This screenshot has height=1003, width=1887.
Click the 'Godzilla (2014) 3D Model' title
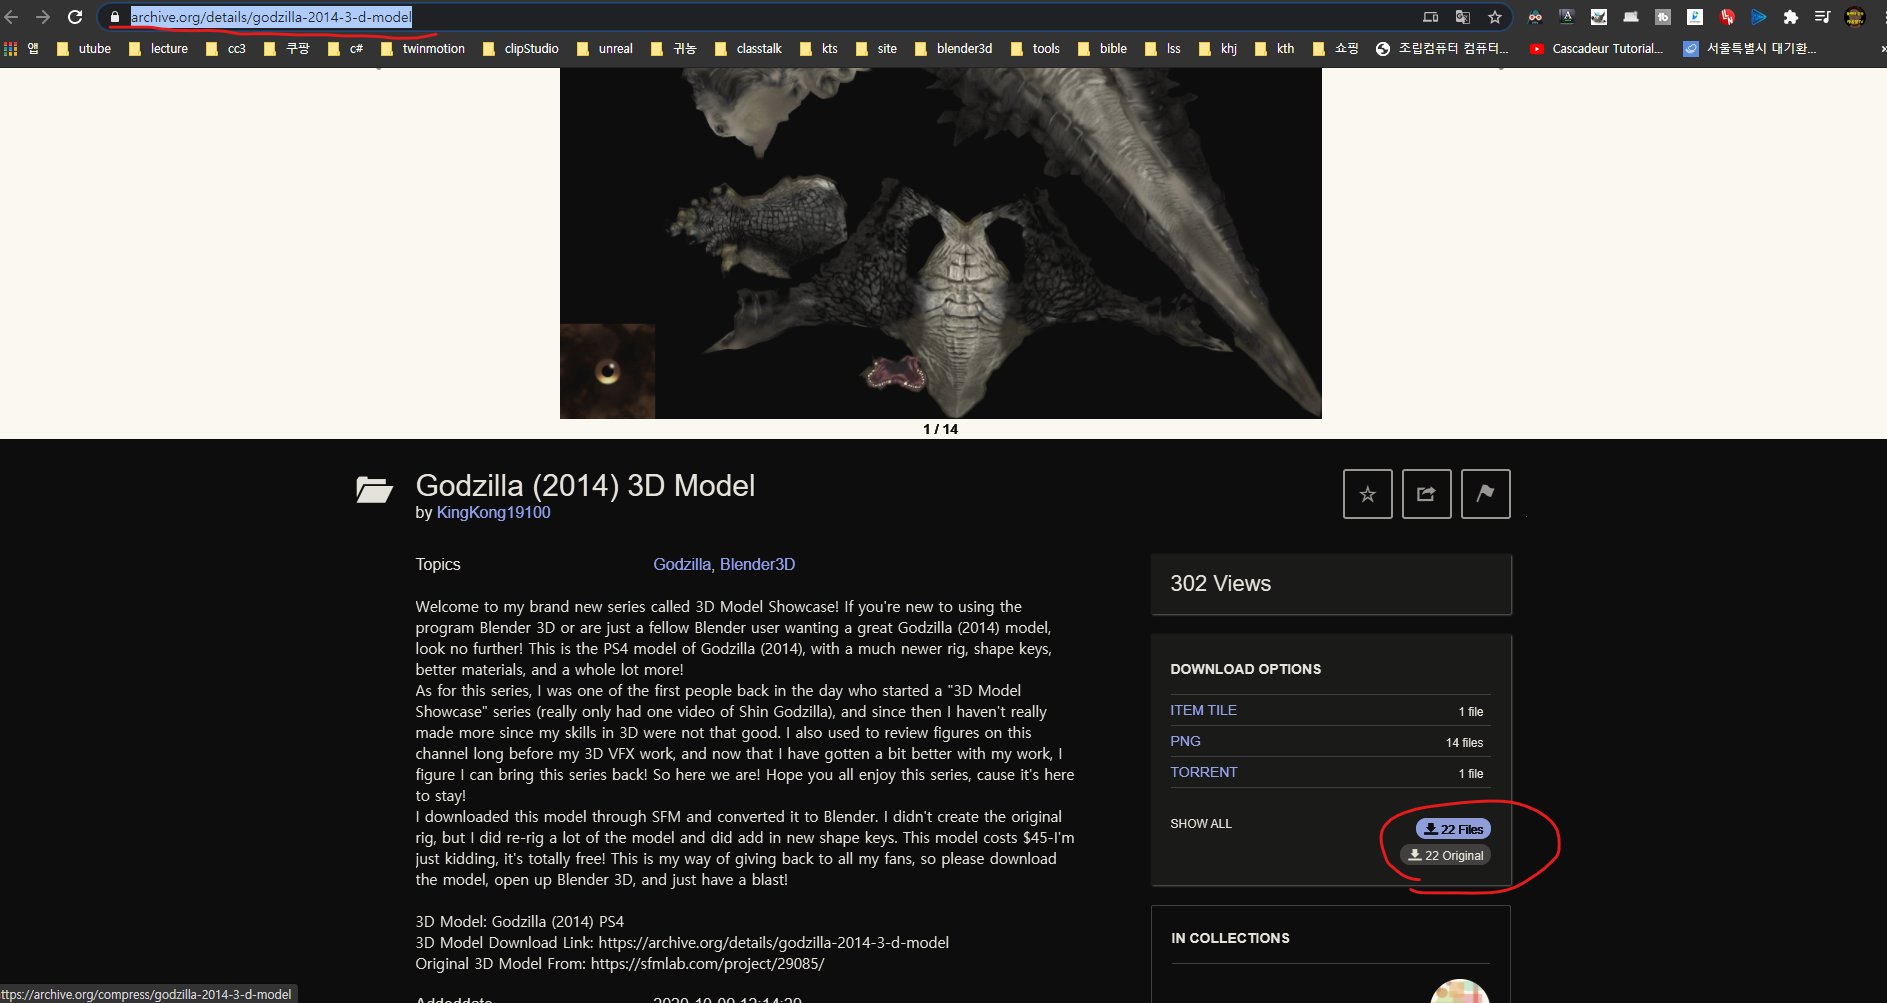(x=585, y=485)
